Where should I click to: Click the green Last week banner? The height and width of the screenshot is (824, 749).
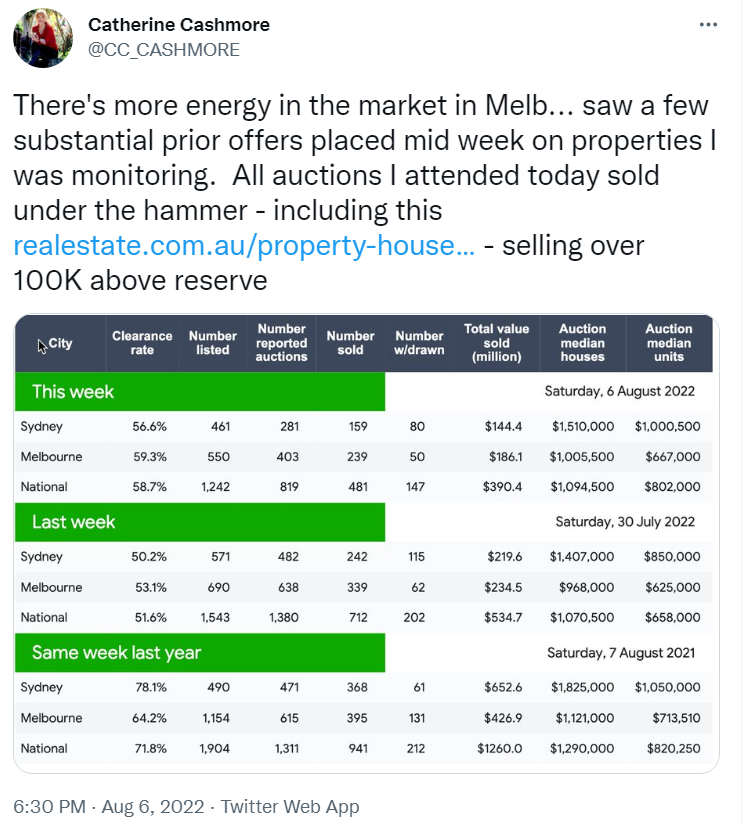[200, 522]
